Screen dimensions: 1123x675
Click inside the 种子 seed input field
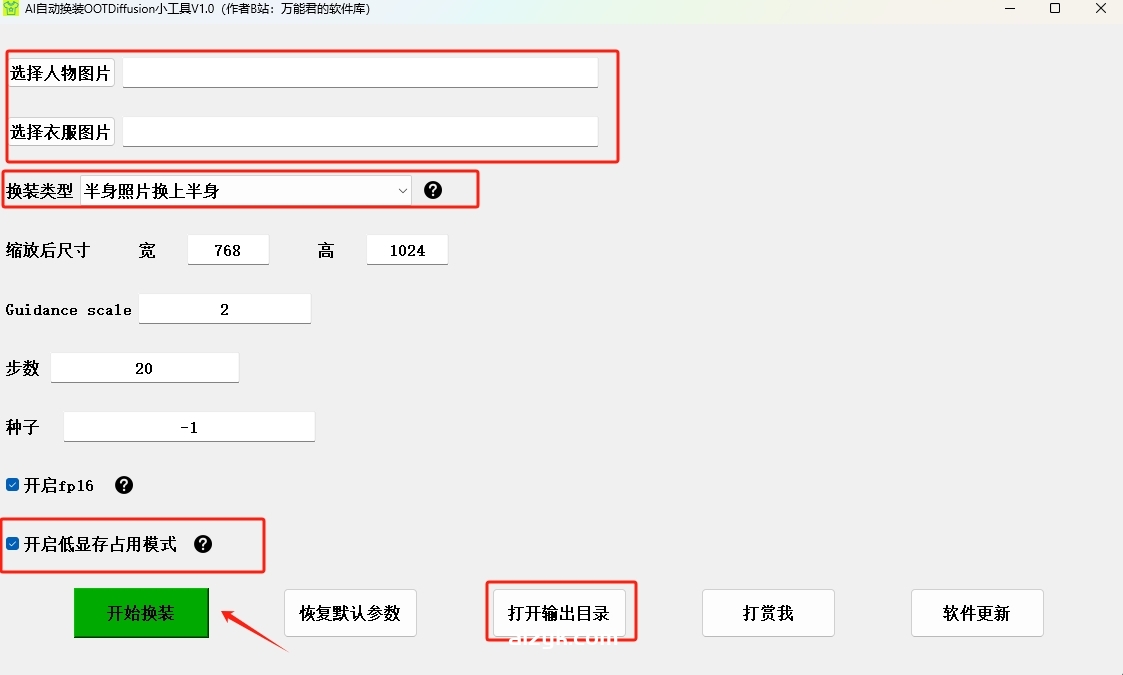tap(188, 426)
